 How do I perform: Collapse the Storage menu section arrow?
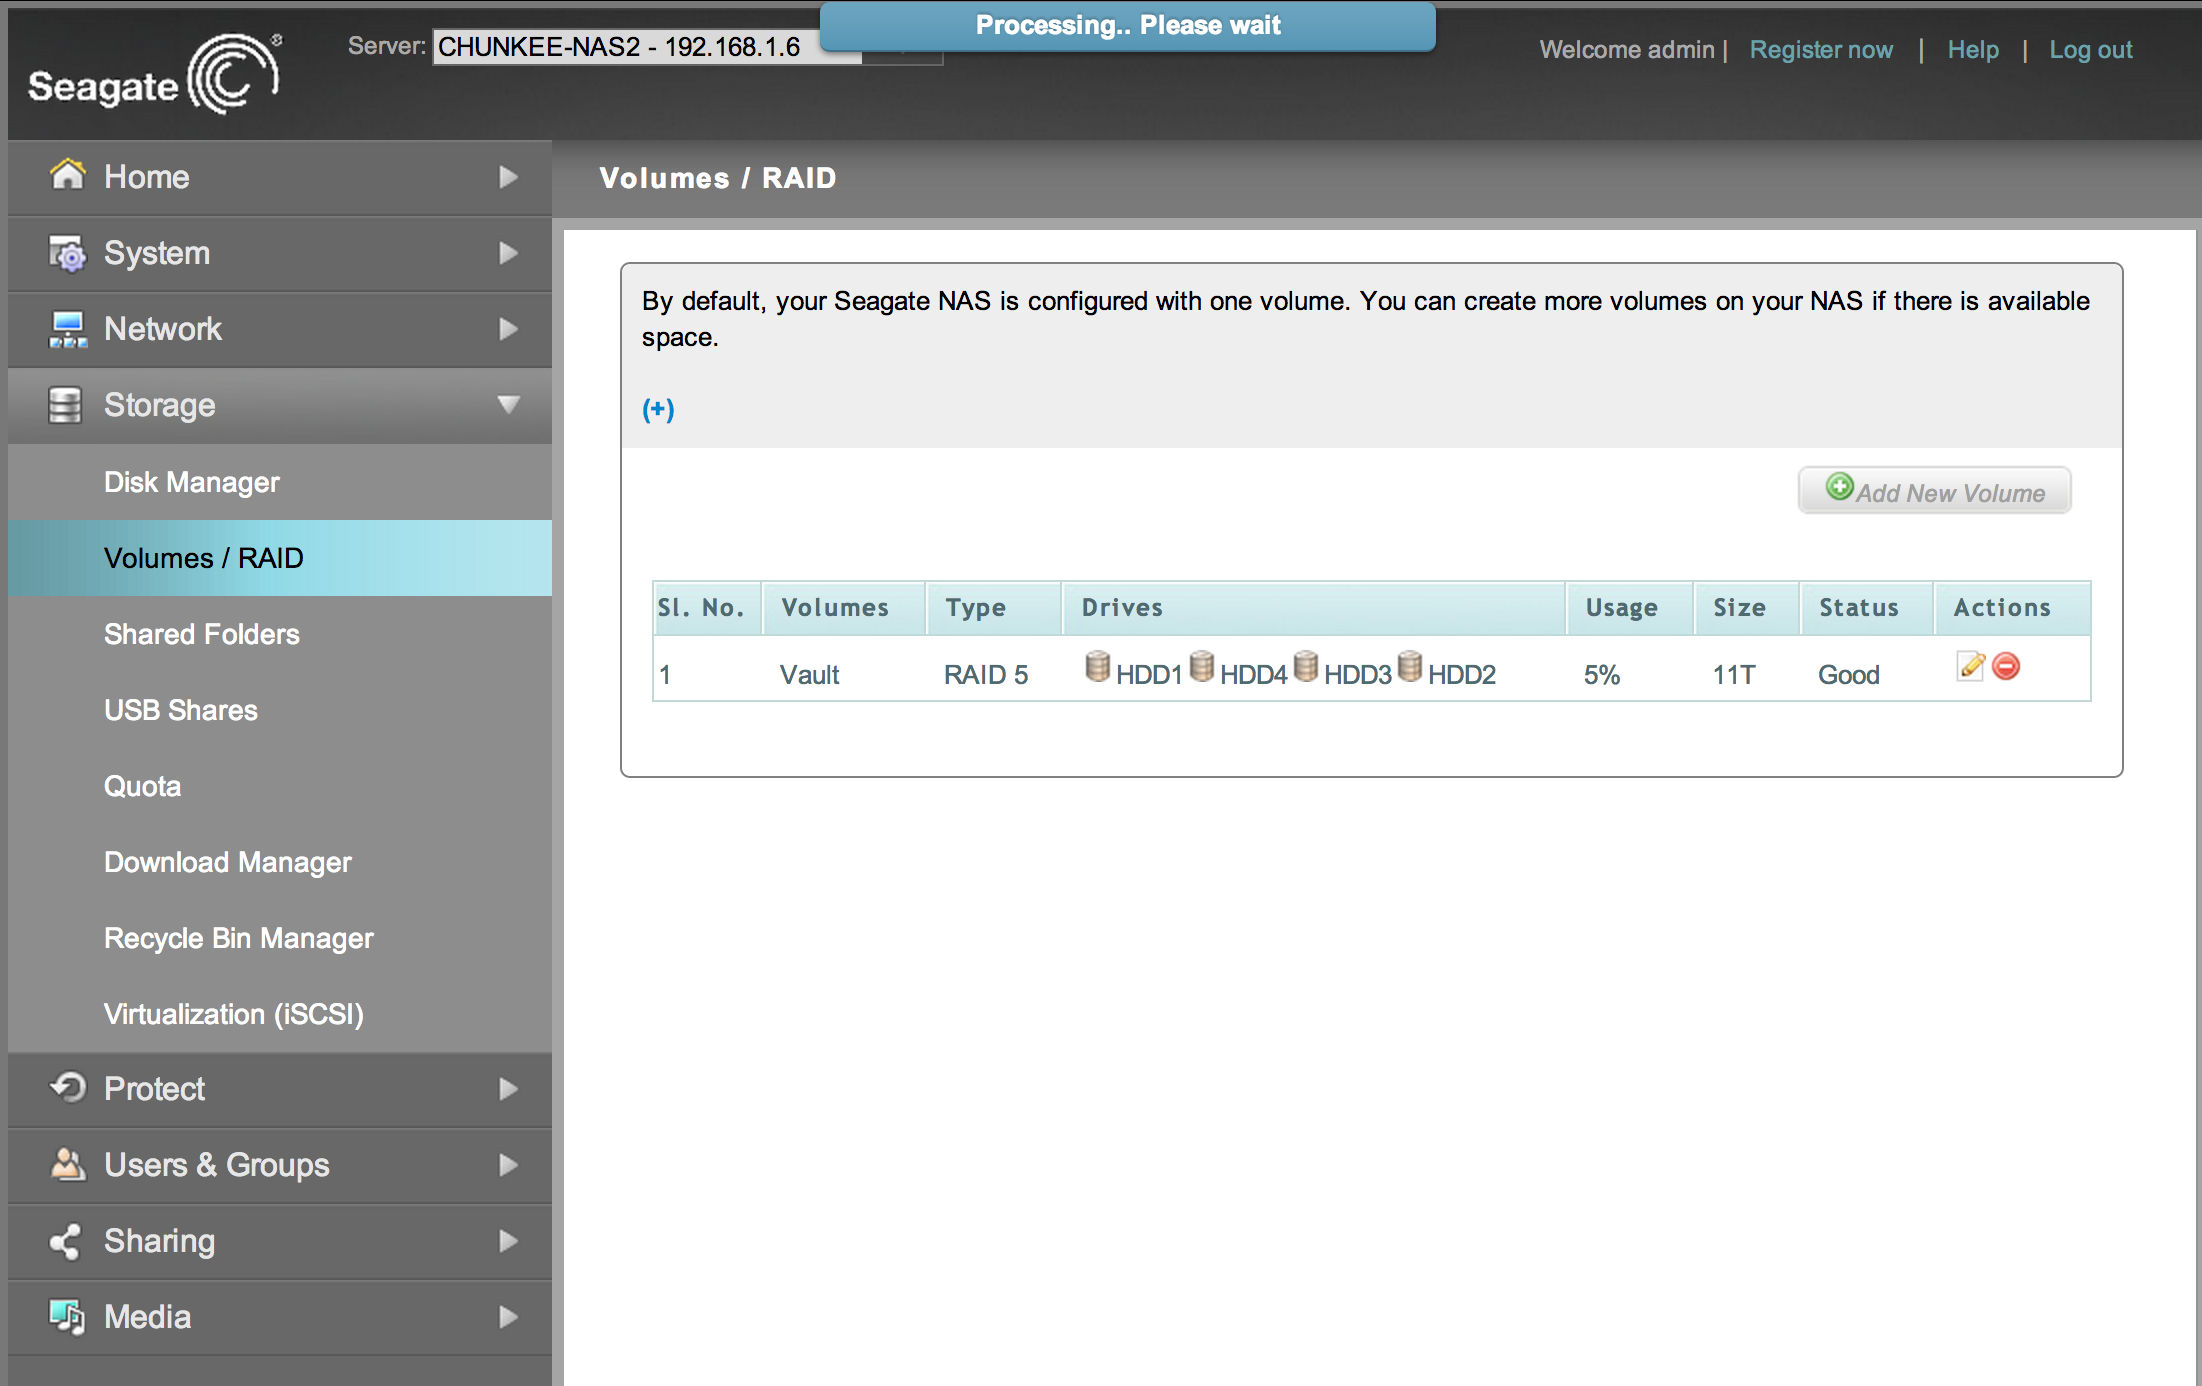(508, 404)
